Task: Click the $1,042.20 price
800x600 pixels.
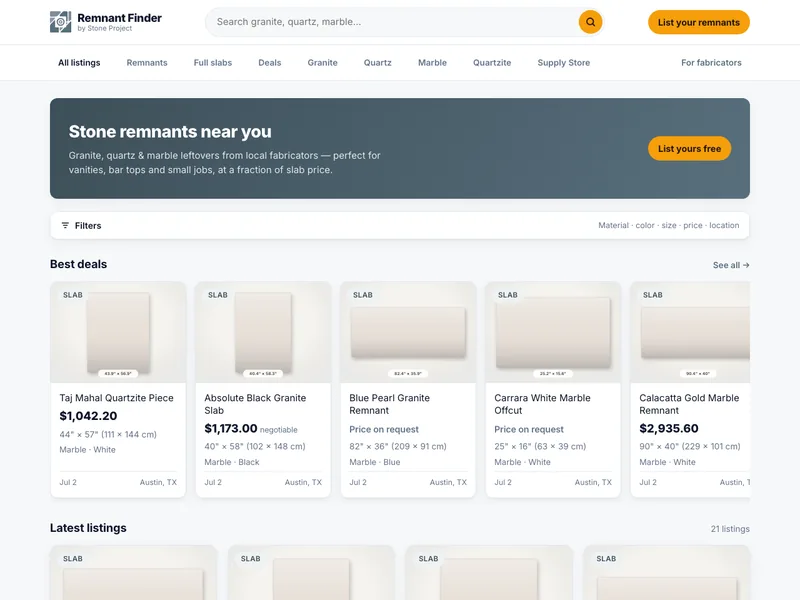Action: pos(88,416)
